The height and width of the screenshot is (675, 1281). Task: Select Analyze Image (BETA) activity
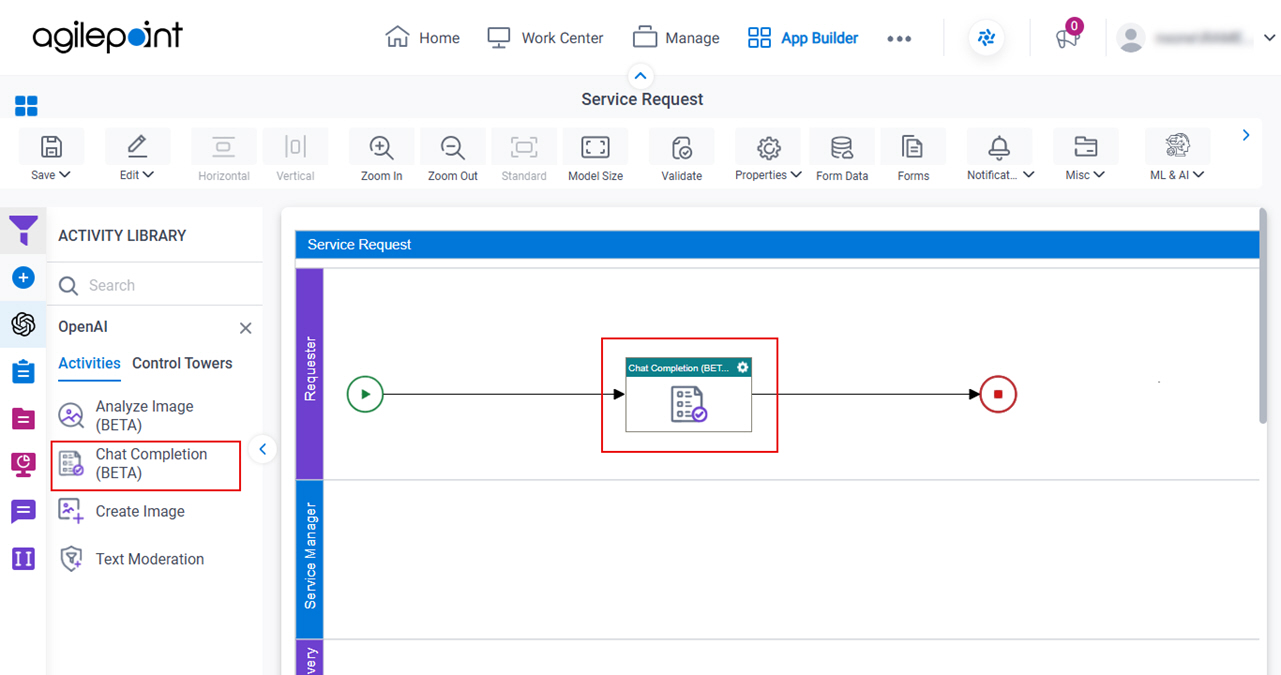(x=146, y=416)
